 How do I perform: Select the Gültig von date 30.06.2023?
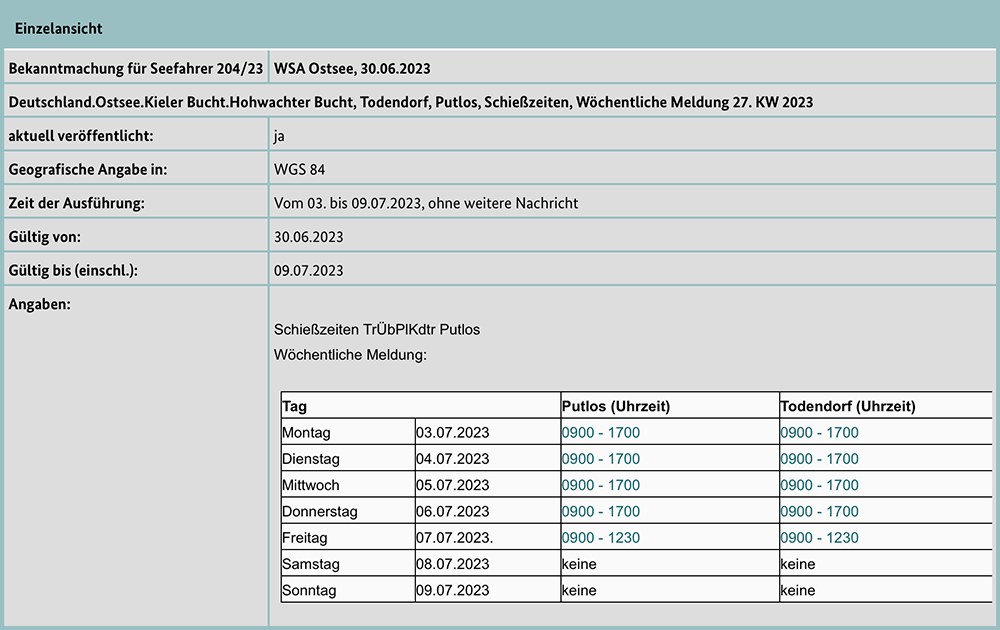(308, 237)
